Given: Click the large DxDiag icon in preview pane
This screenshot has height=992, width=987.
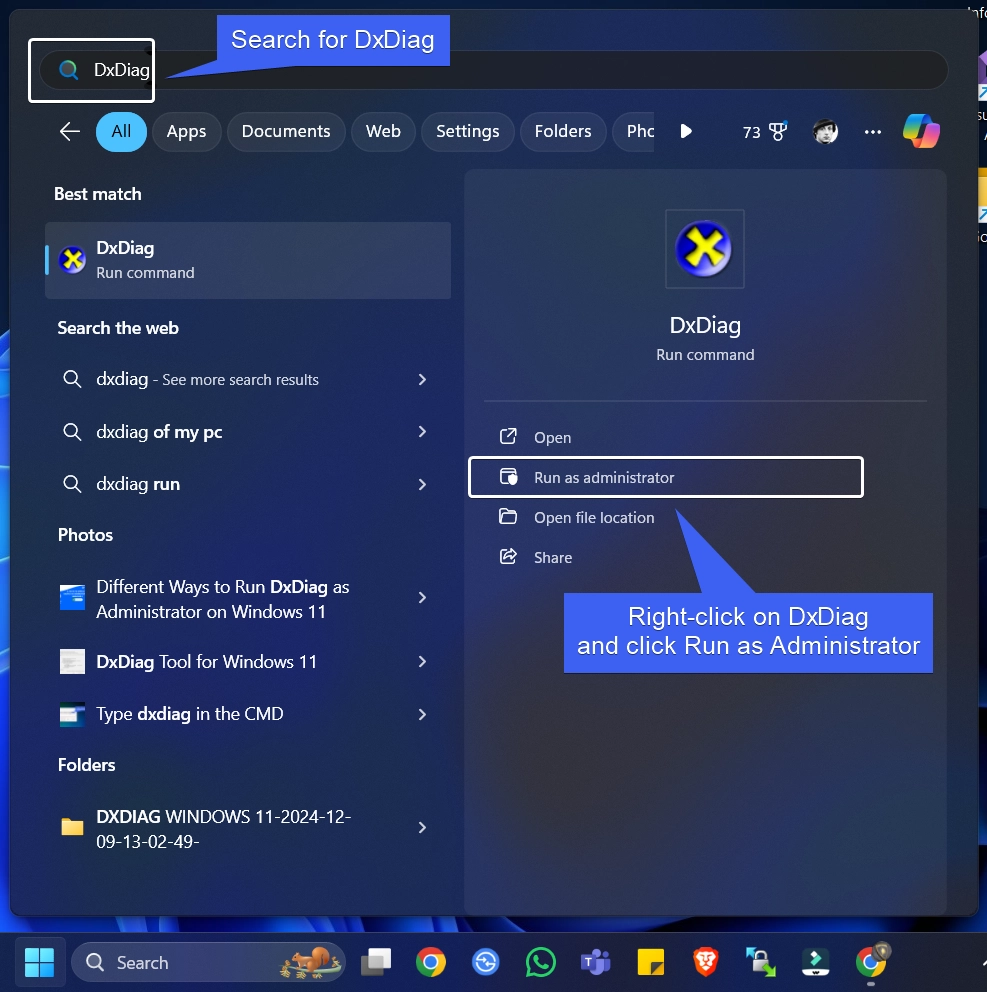Looking at the screenshot, I should (704, 249).
